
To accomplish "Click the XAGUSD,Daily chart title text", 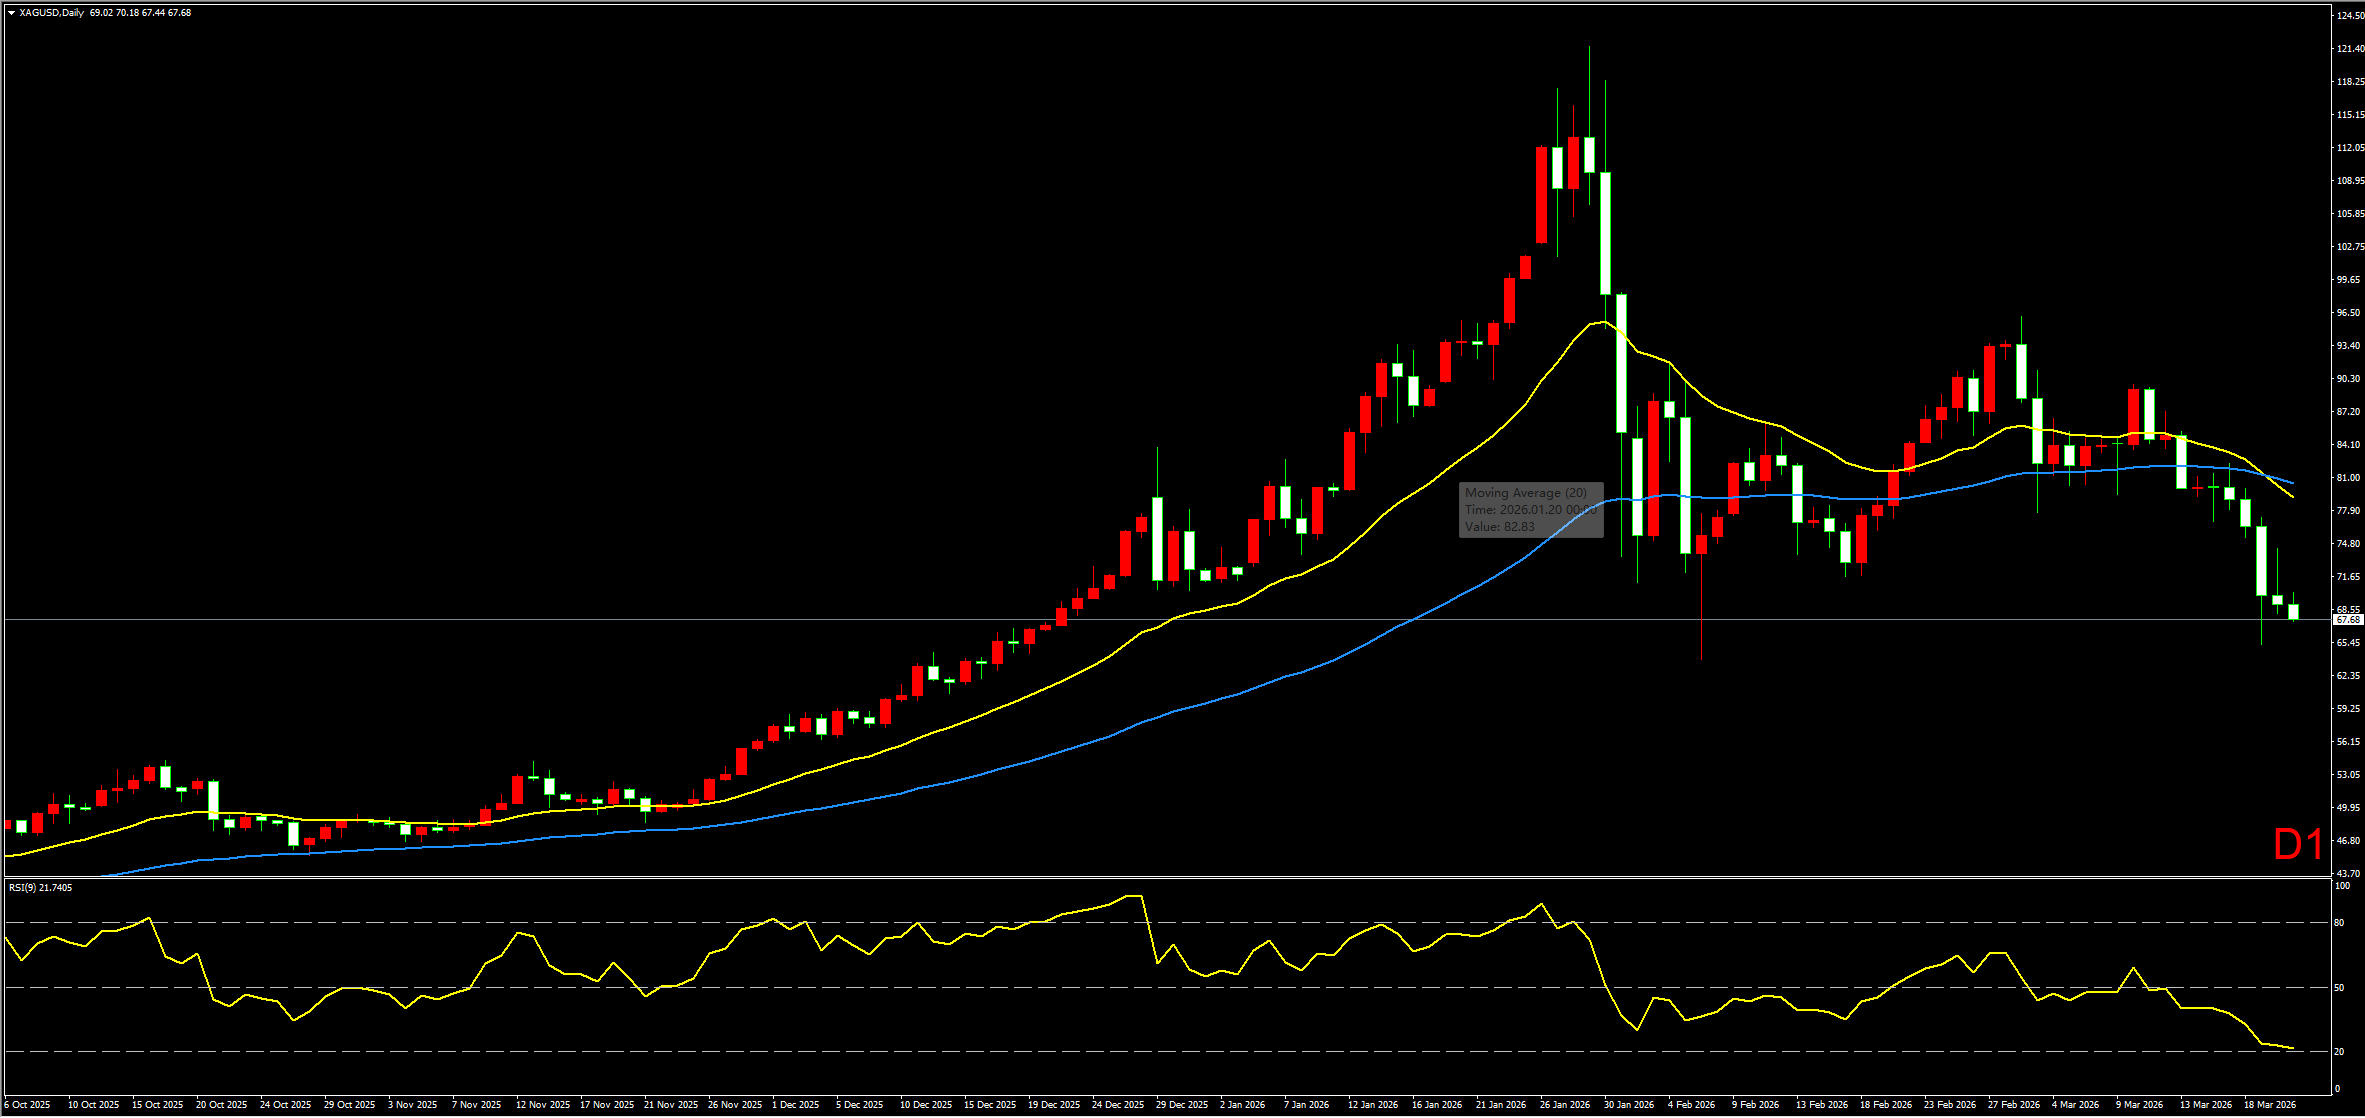I will 52,13.
